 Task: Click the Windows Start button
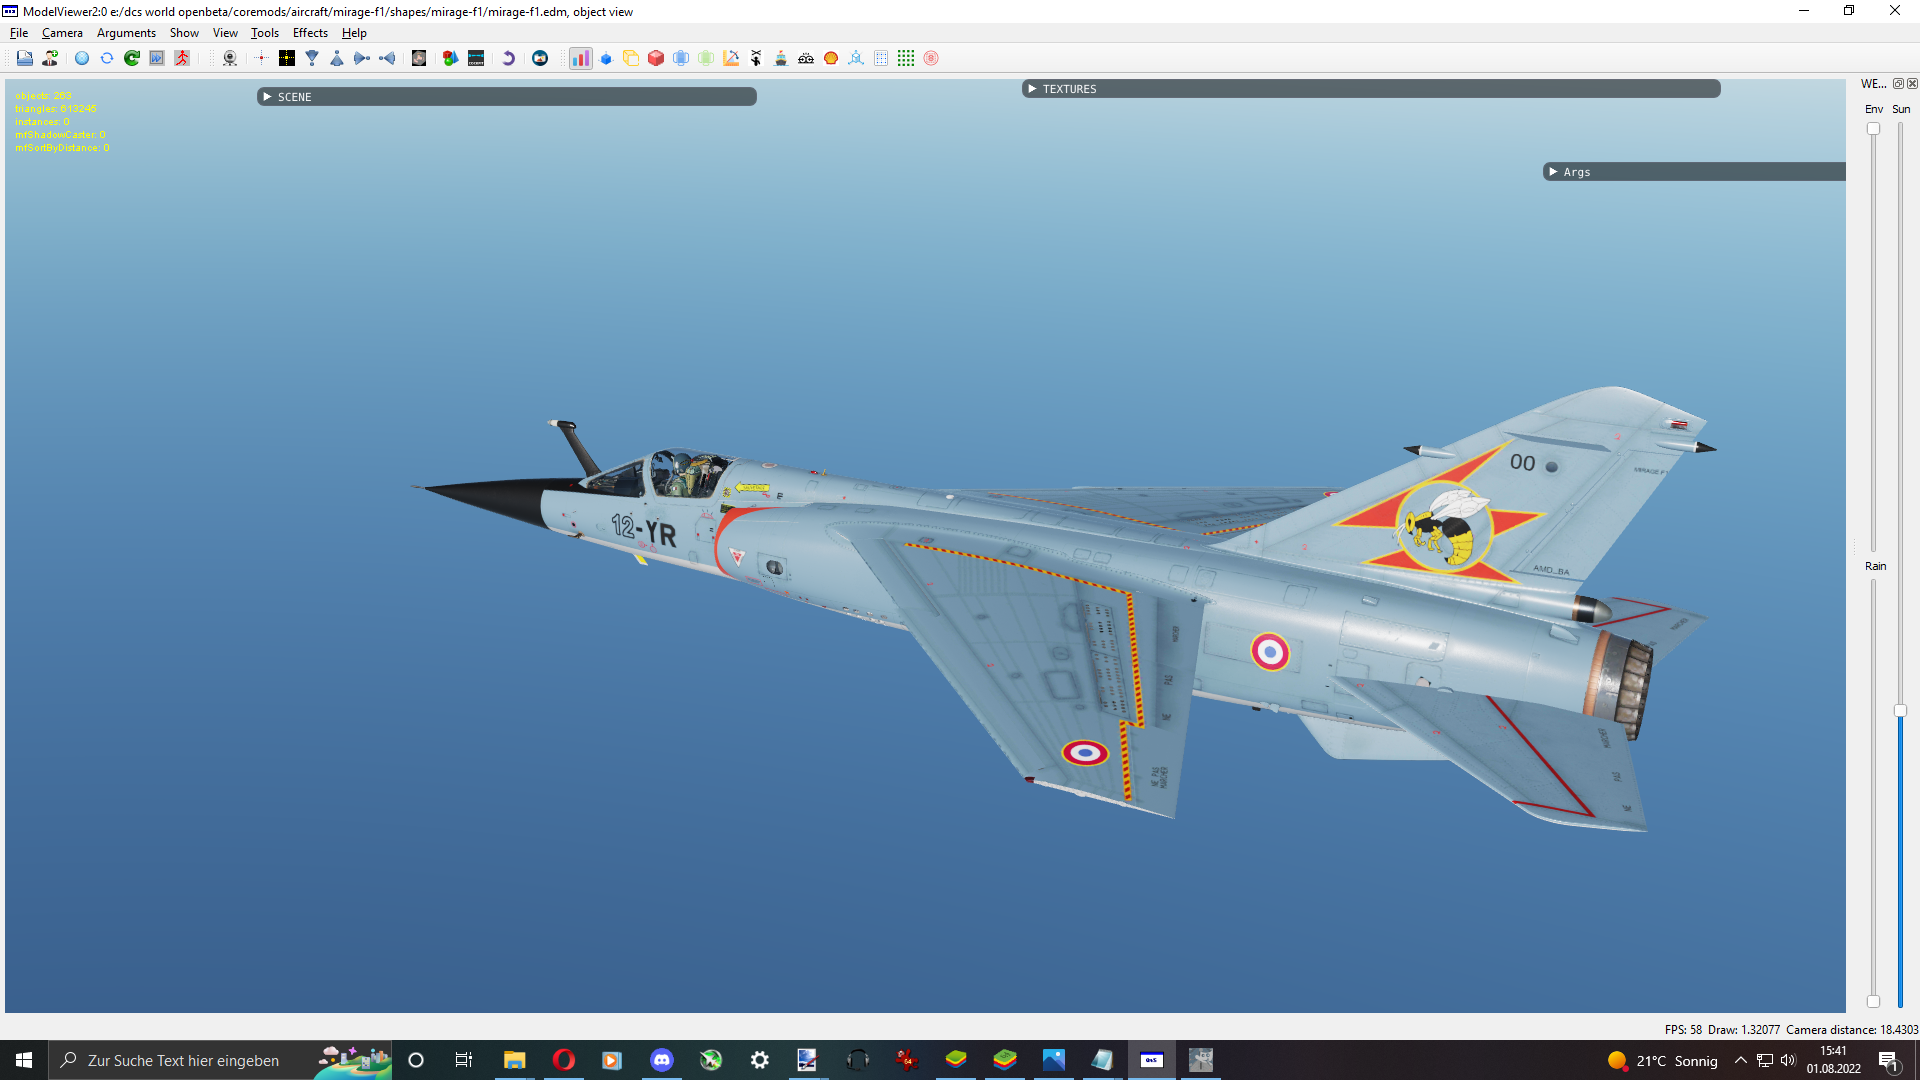24,1060
